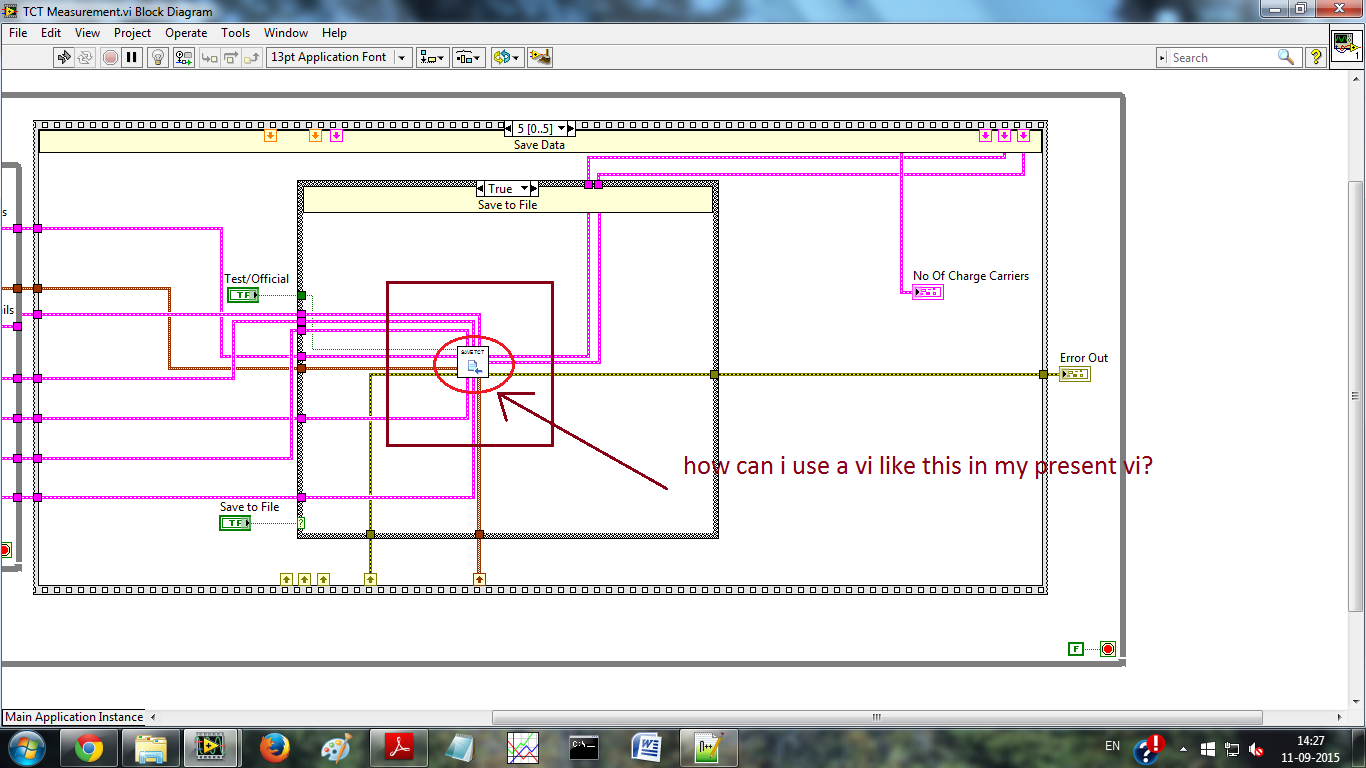Open Firefox from taskbar

point(274,747)
